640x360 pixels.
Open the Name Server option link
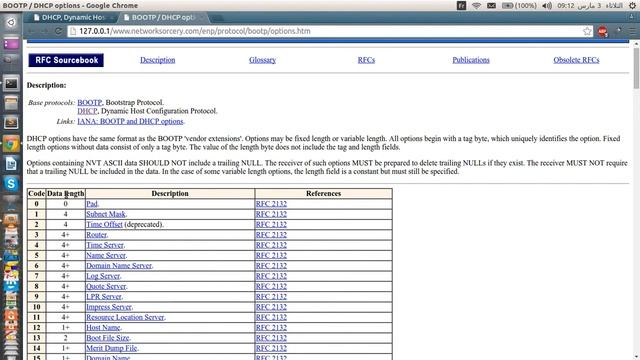106,256
